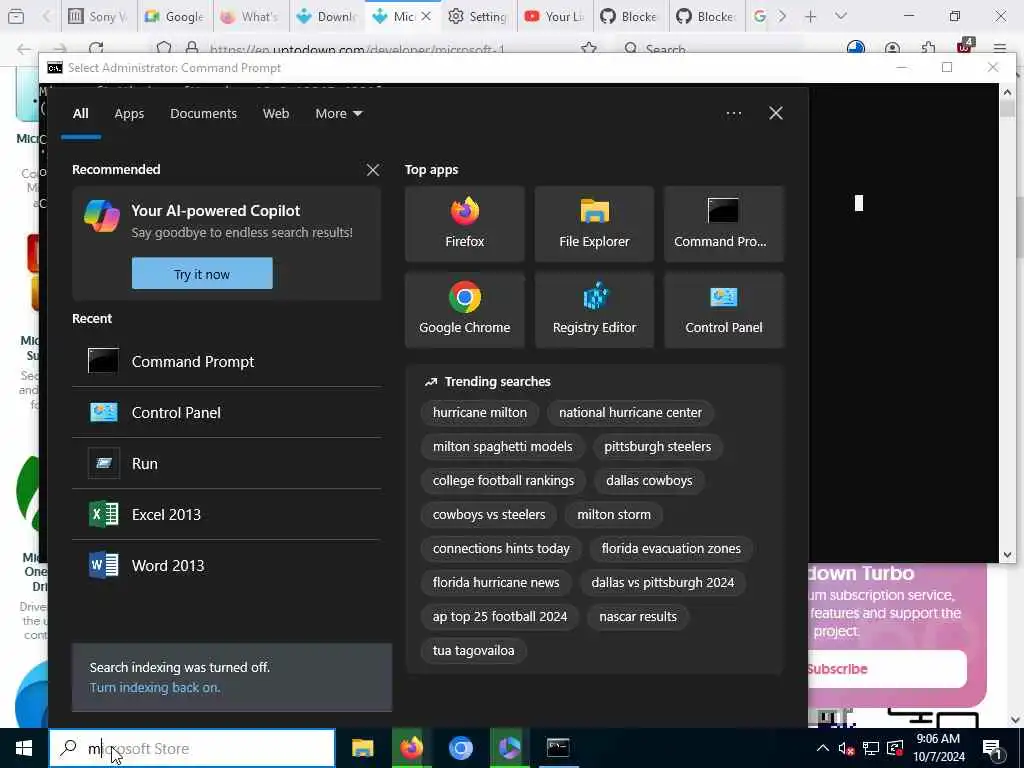The image size is (1024, 768).
Task: Click Command Prompt scrollbar down arrow
Action: point(1007,554)
